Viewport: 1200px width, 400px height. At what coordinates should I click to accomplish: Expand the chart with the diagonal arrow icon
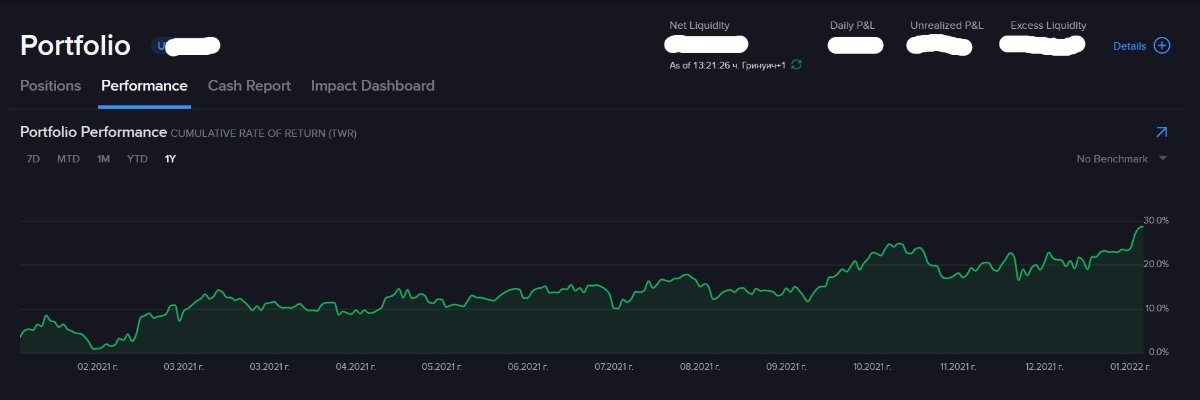pos(1160,132)
